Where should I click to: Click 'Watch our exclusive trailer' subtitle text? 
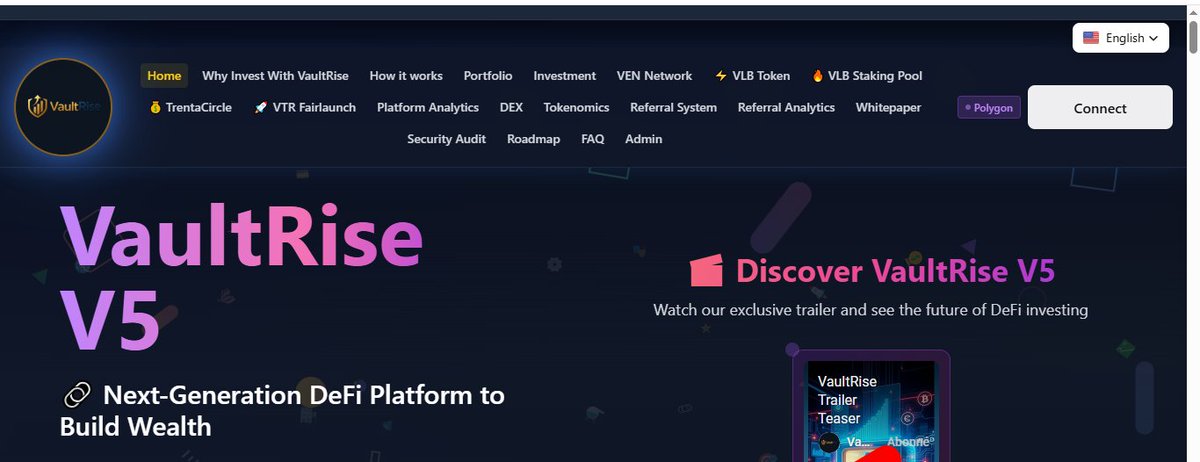[870, 310]
